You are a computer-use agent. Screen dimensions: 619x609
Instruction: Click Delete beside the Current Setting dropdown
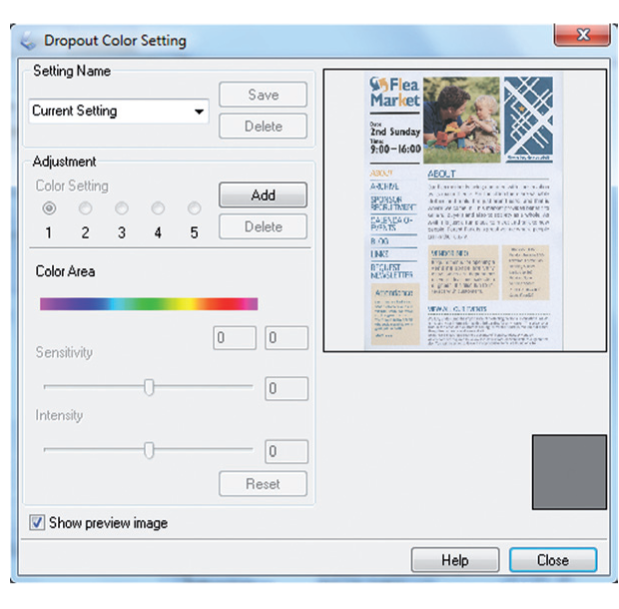pos(263,126)
